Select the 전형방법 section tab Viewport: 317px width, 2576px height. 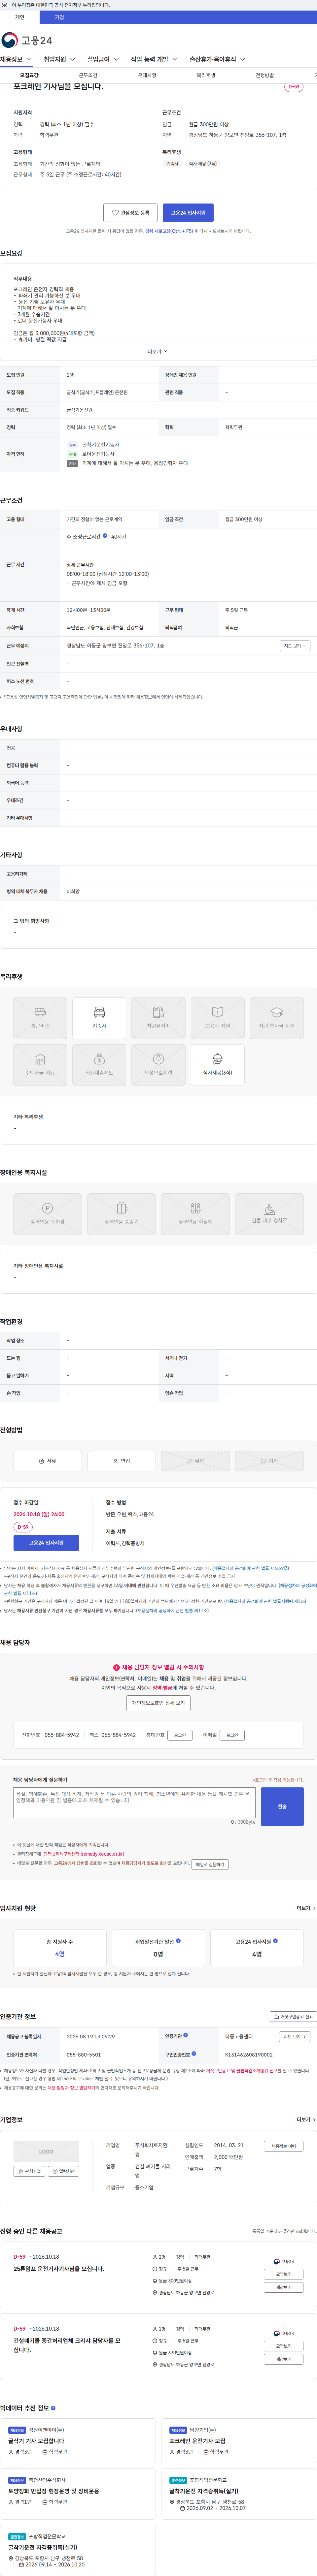264,75
